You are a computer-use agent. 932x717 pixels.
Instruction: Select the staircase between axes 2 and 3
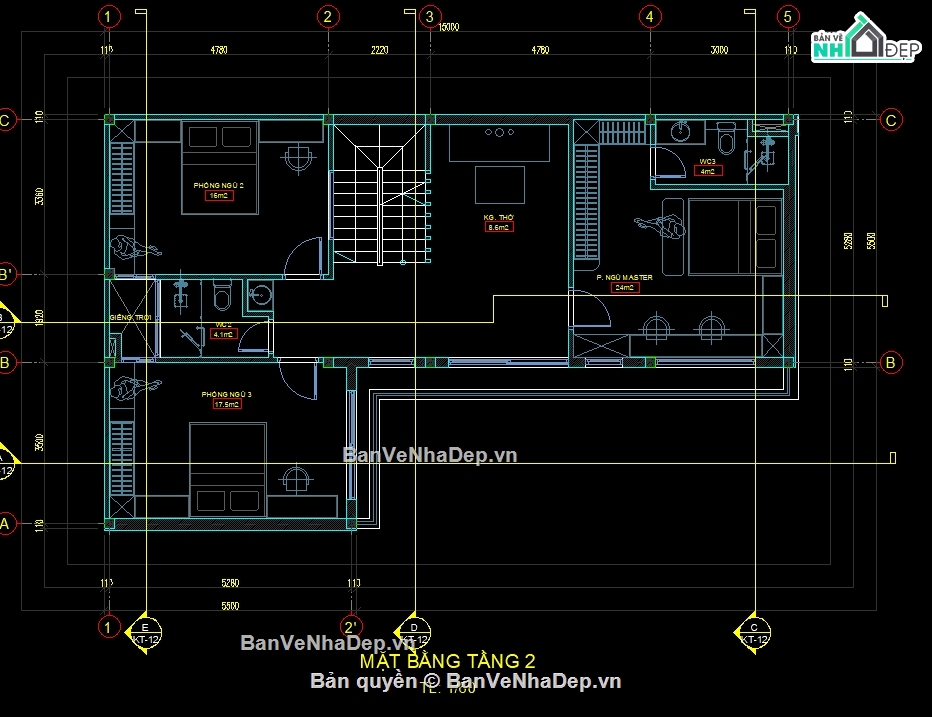(x=381, y=193)
